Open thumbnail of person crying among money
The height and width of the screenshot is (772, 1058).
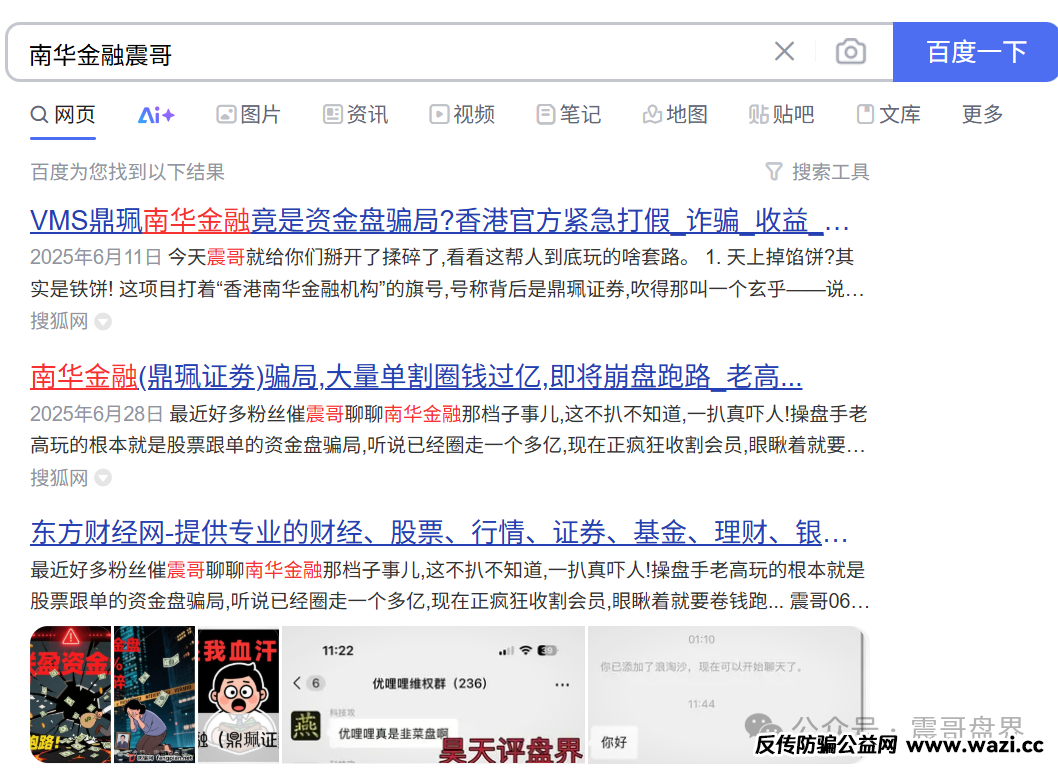point(155,694)
